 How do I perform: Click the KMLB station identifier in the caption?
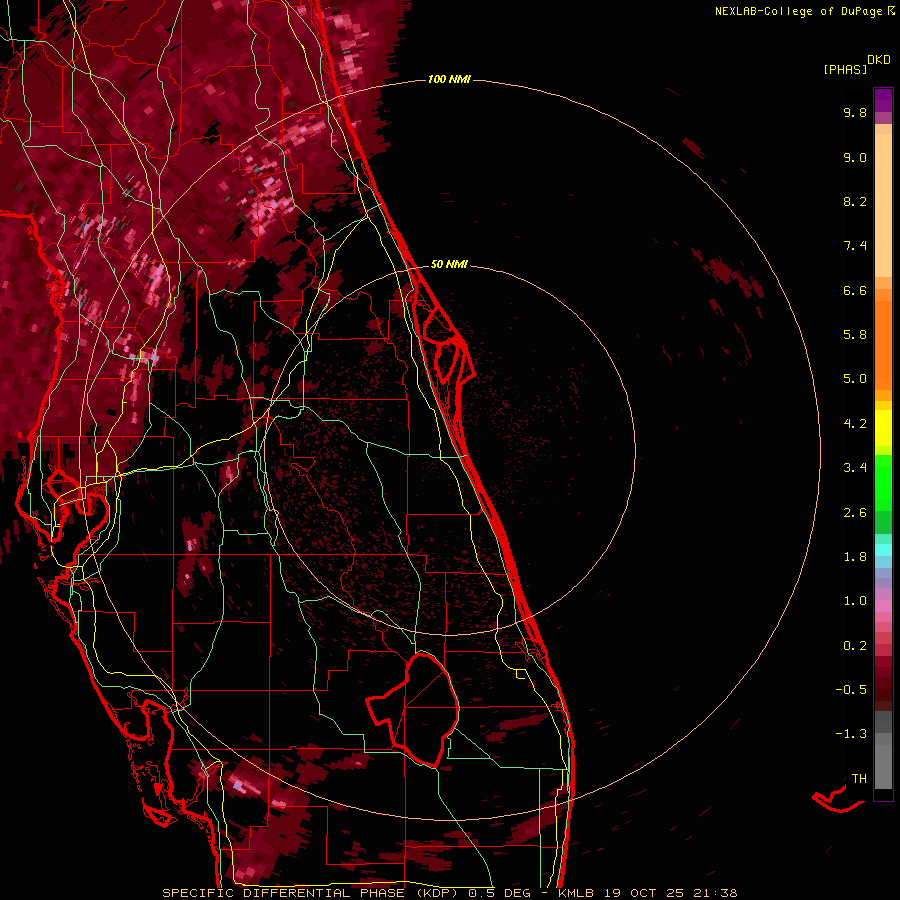point(576,893)
